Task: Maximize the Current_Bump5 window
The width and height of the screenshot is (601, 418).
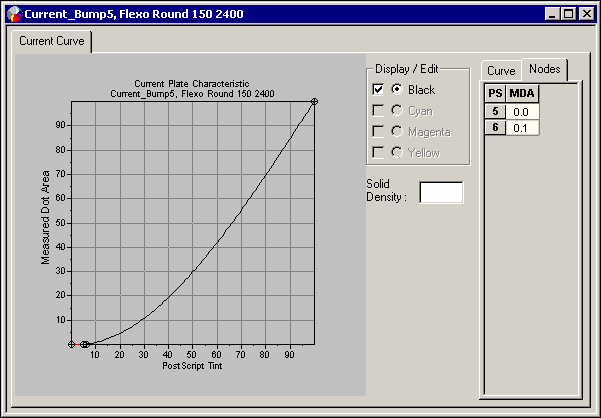Action: coord(568,14)
